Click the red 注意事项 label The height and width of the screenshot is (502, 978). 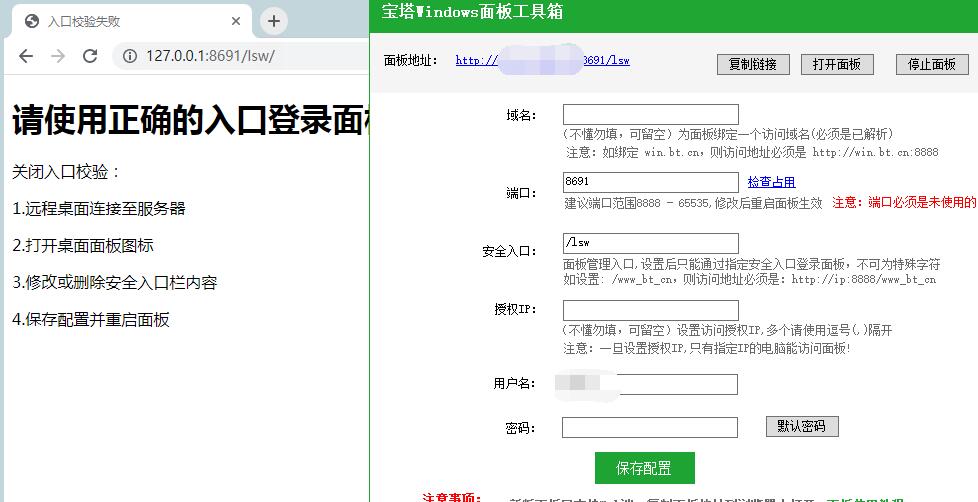[452, 497]
